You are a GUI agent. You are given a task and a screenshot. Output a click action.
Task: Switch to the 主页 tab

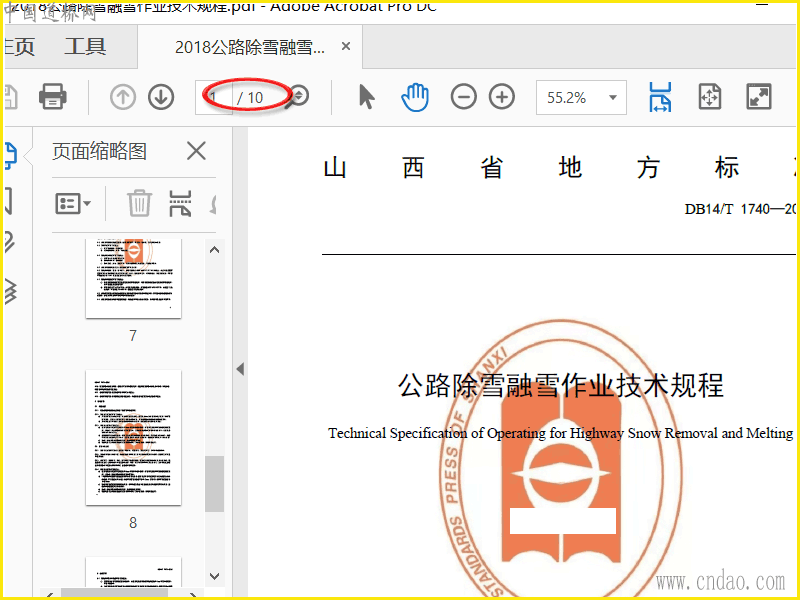tap(19, 47)
